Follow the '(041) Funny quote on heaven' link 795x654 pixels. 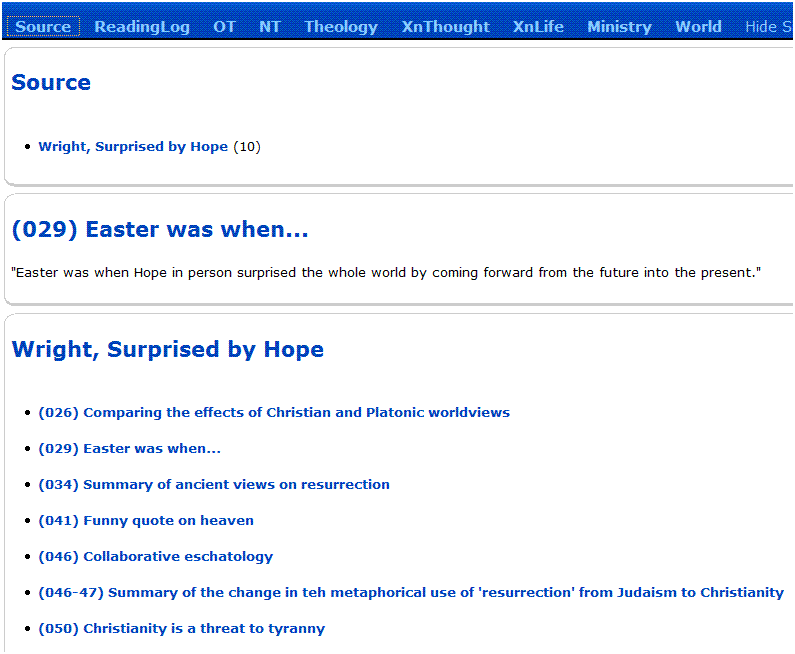pyautogui.click(x=146, y=521)
